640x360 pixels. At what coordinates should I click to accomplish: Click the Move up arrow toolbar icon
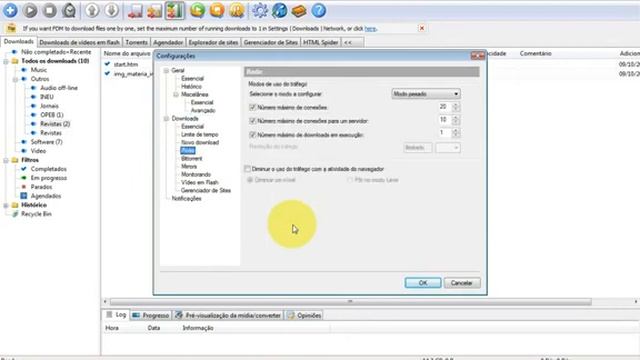[92, 11]
